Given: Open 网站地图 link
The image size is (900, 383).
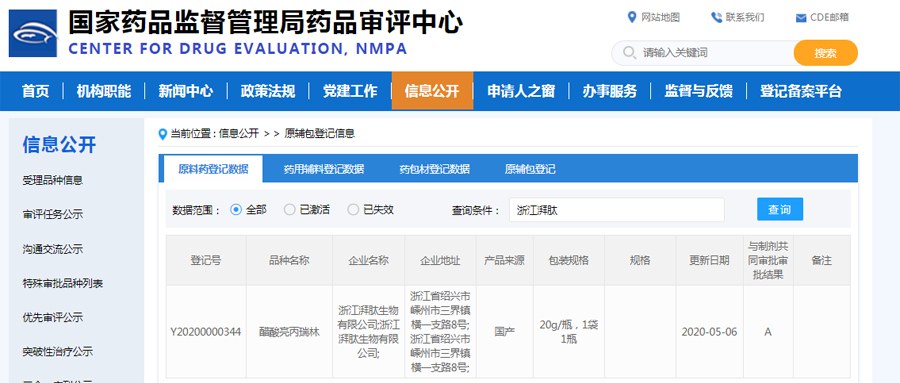Looking at the screenshot, I should (660, 17).
